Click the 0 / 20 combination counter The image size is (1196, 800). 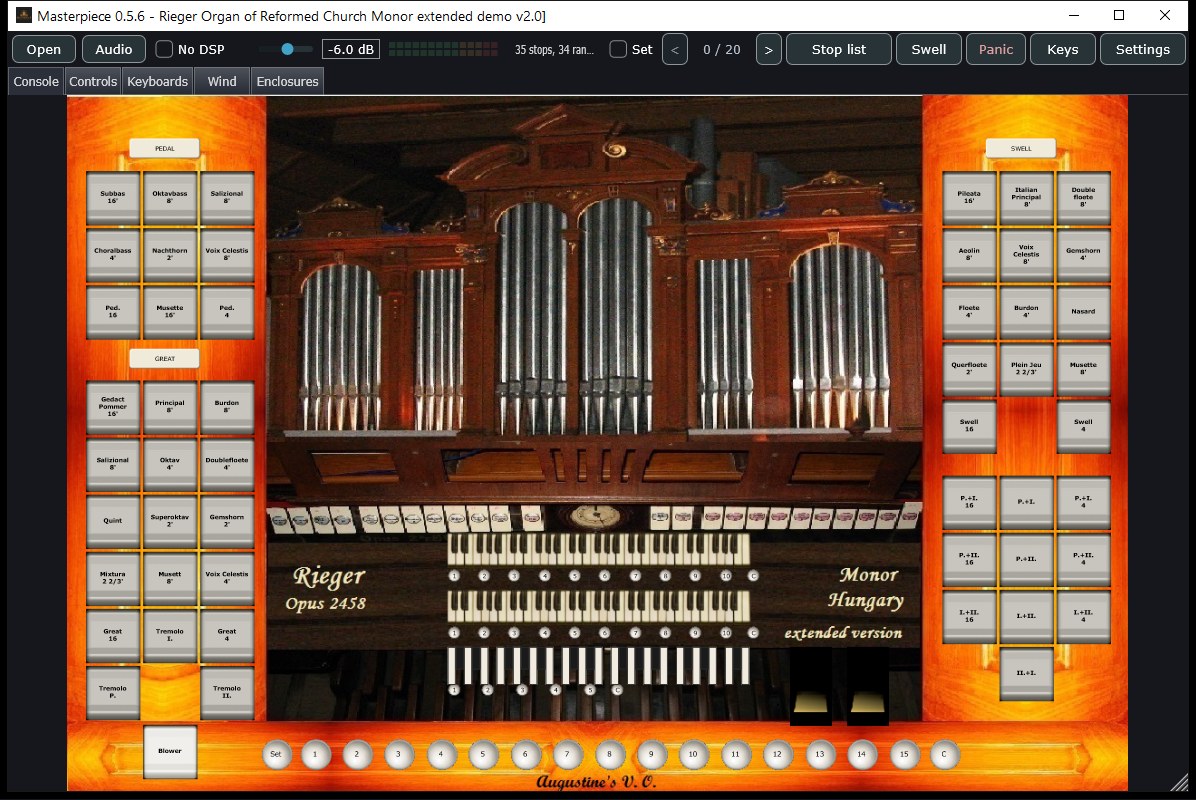(x=722, y=50)
